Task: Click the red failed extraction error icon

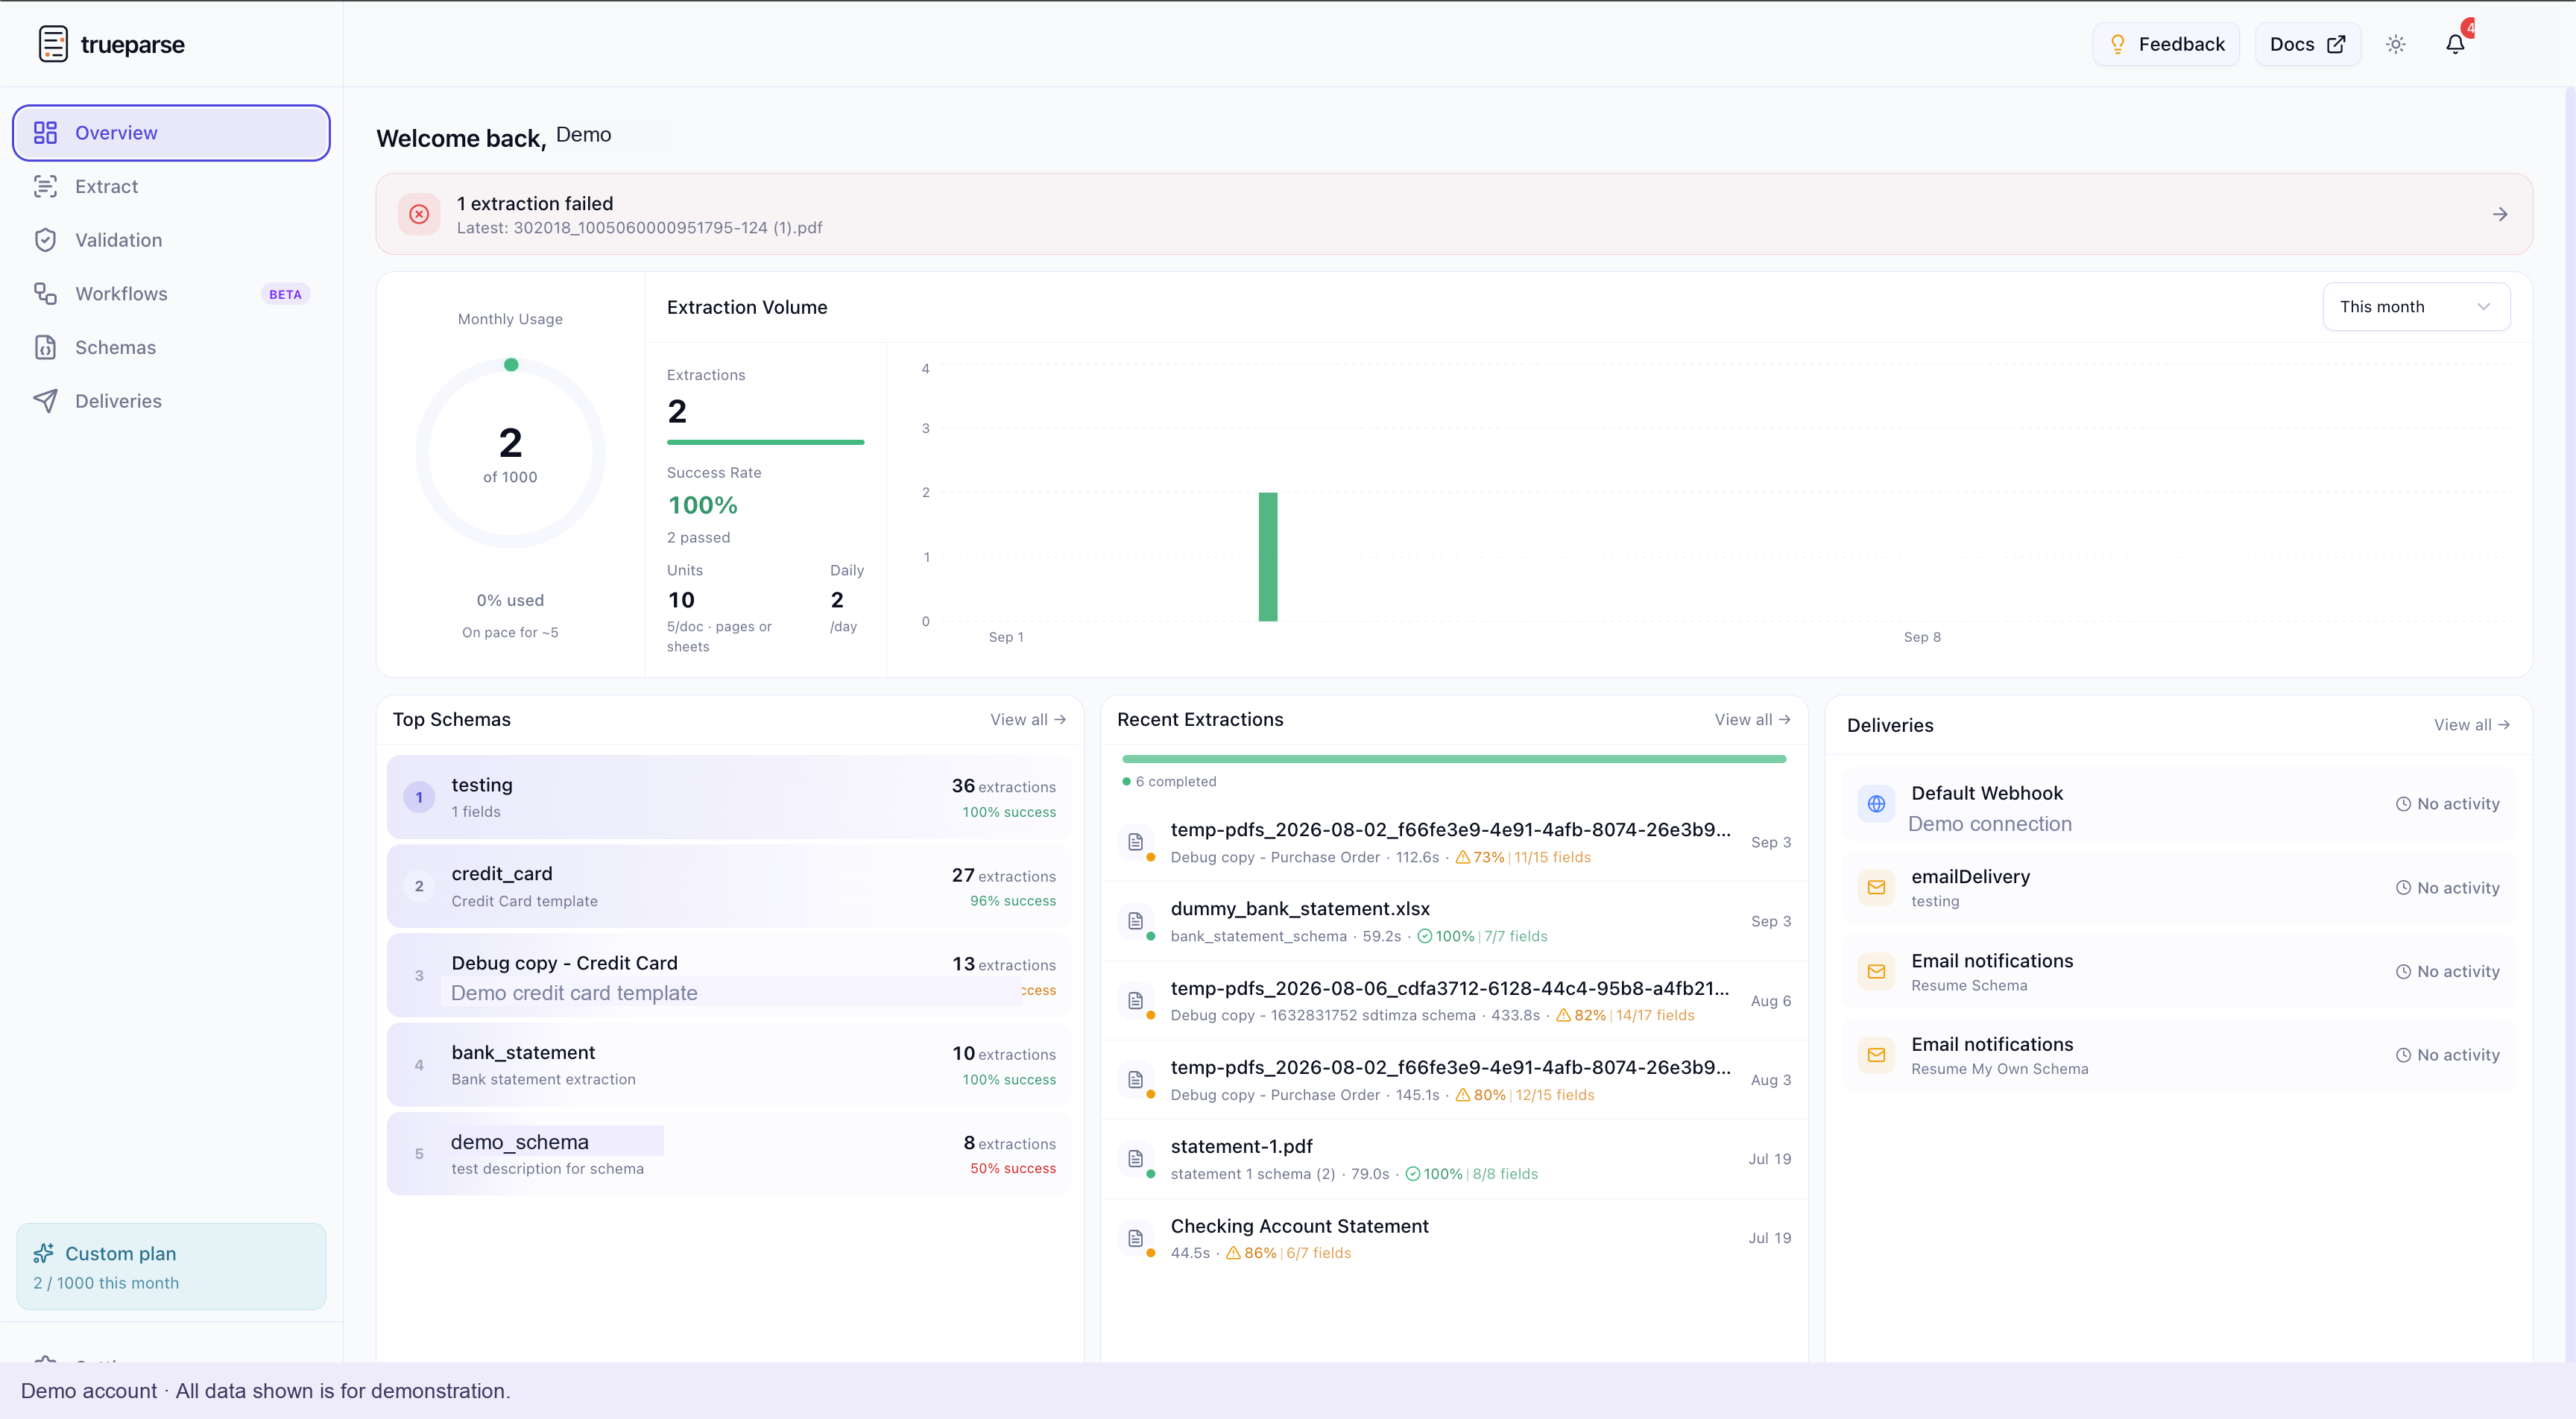Action: (x=419, y=214)
